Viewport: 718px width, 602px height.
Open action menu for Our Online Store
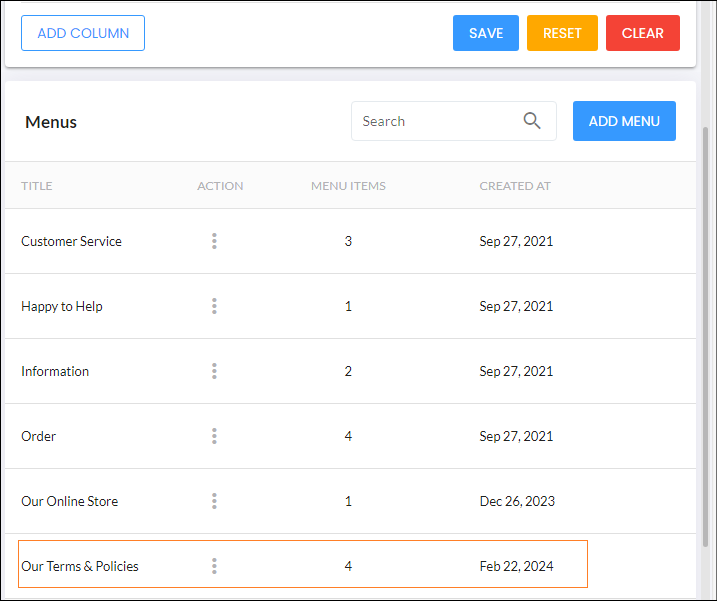(x=214, y=501)
